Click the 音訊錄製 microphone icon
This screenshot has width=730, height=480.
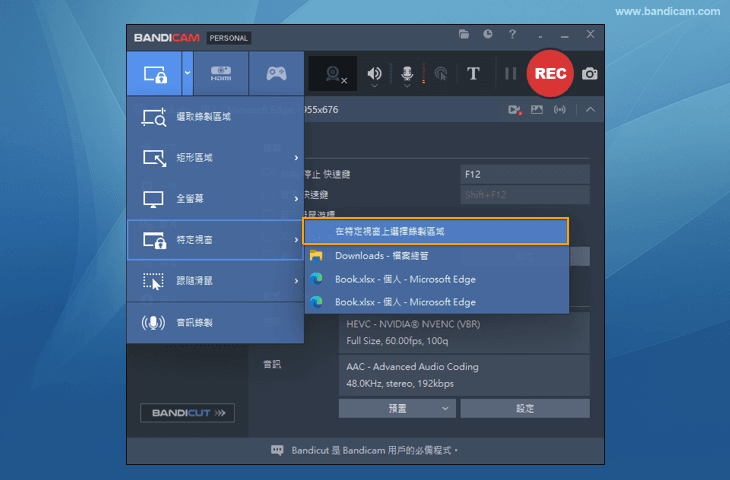pyautogui.click(x=153, y=323)
